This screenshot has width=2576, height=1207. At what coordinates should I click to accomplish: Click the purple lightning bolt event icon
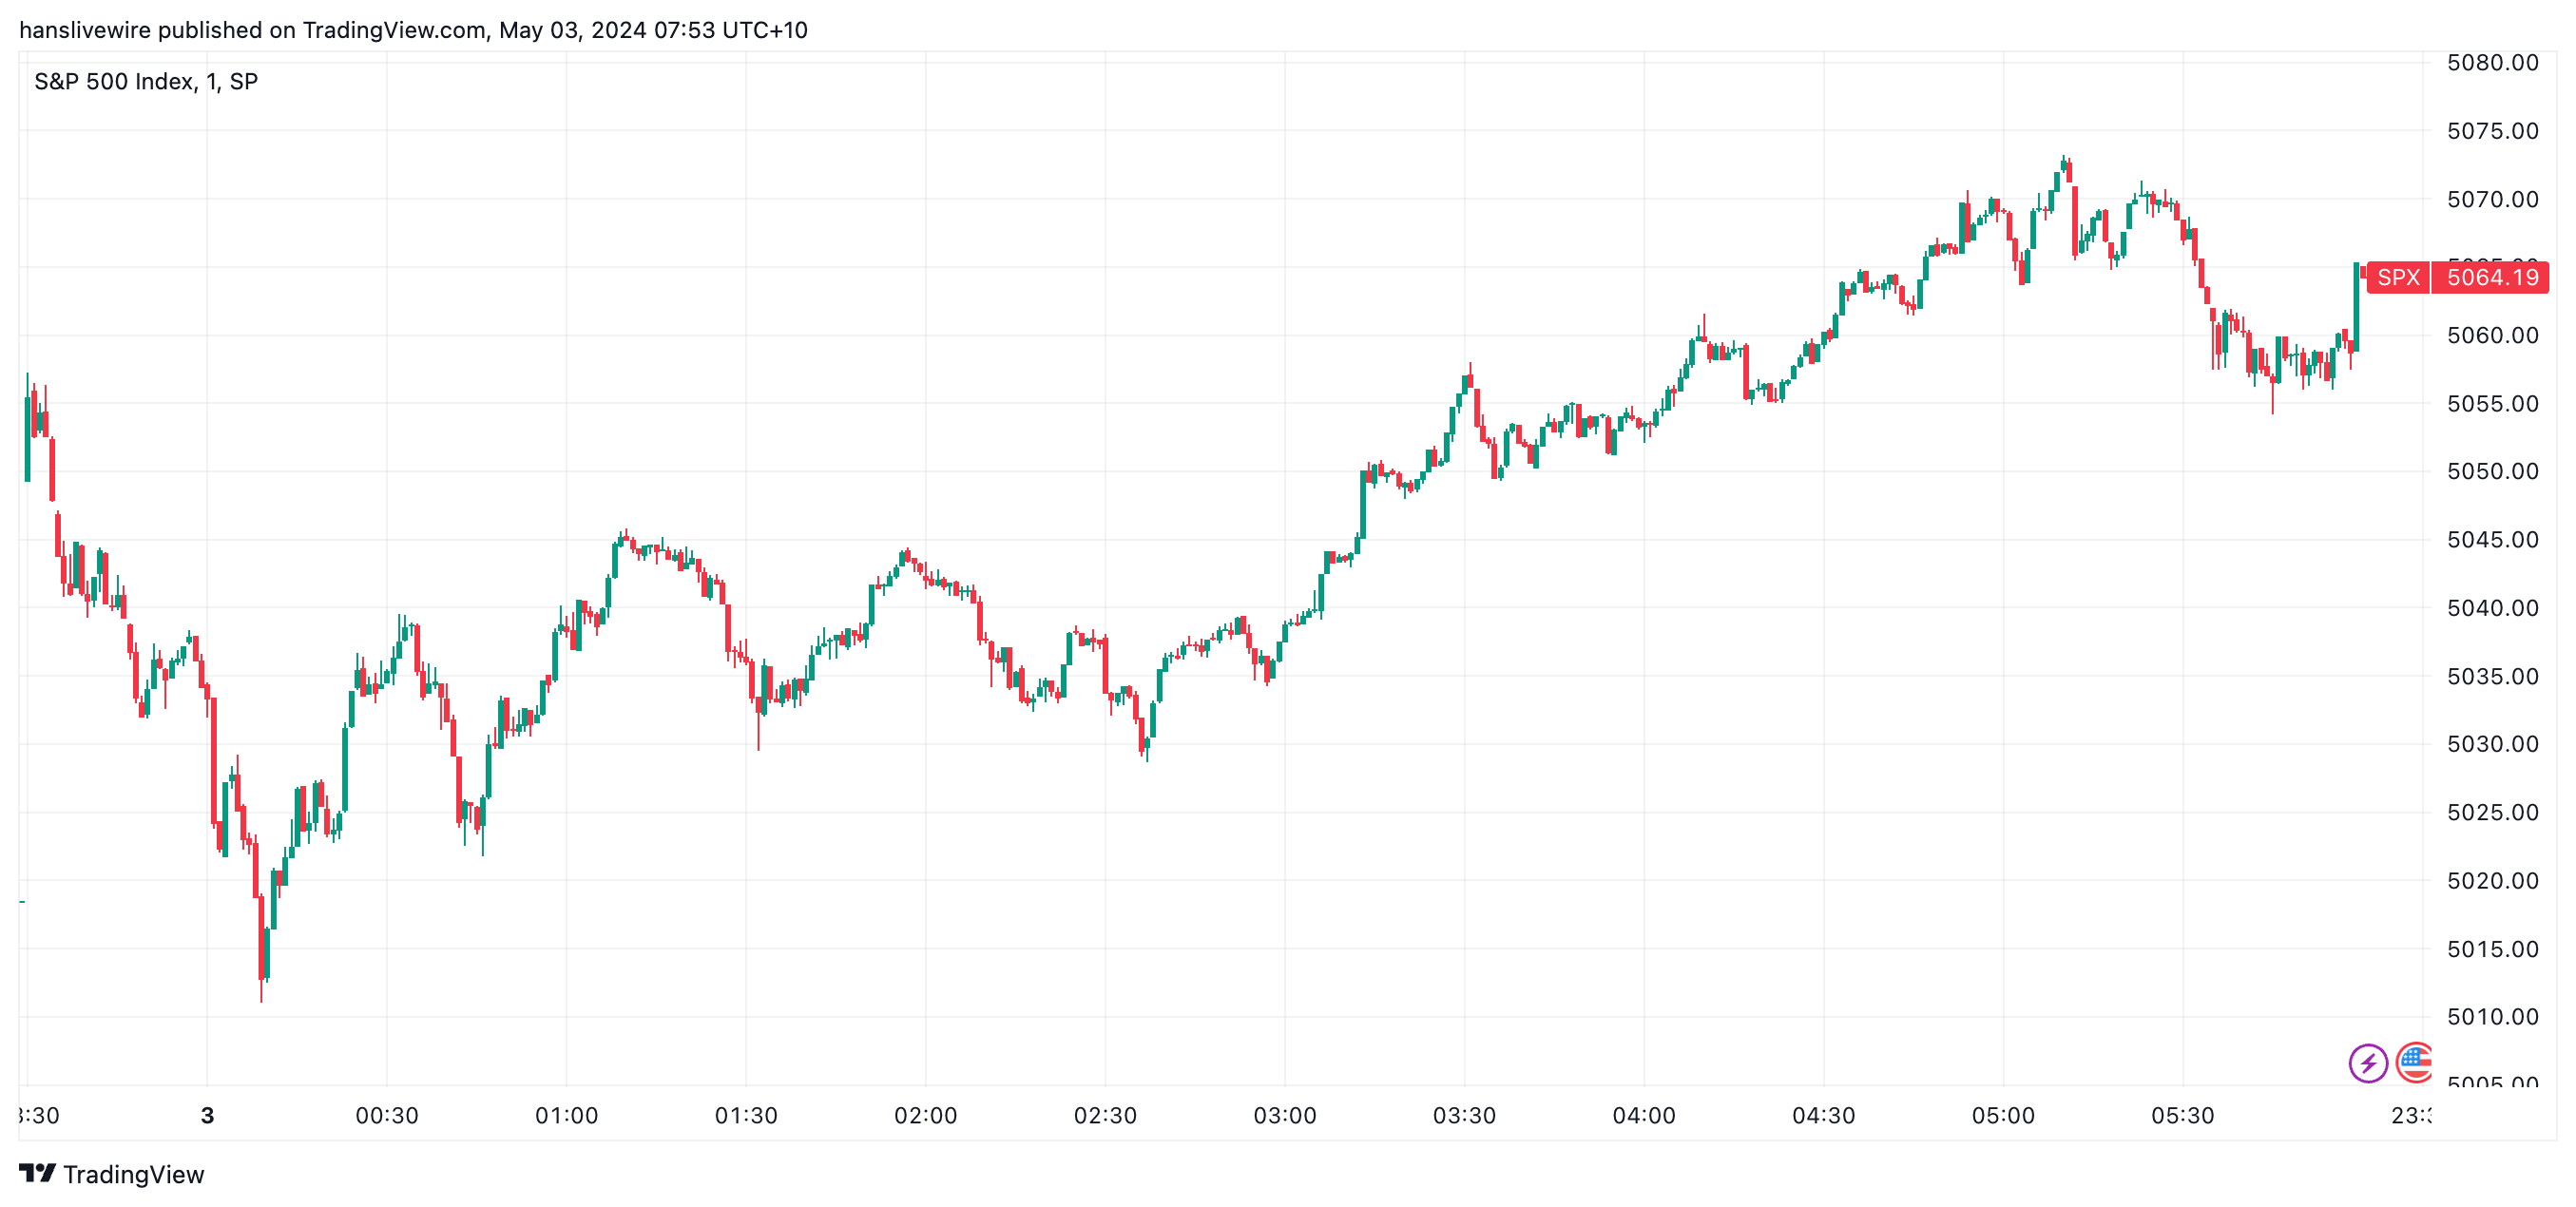tap(2367, 1062)
